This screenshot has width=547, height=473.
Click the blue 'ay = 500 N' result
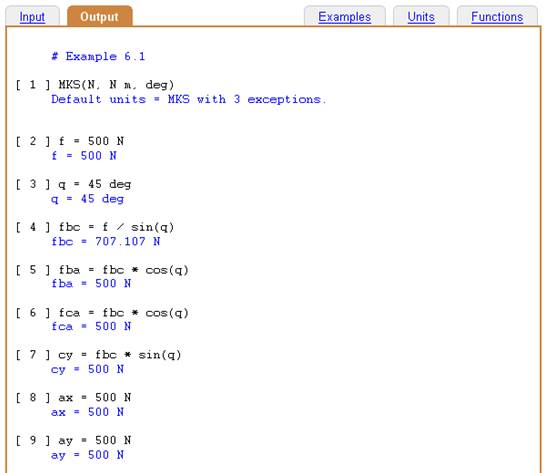(87, 455)
